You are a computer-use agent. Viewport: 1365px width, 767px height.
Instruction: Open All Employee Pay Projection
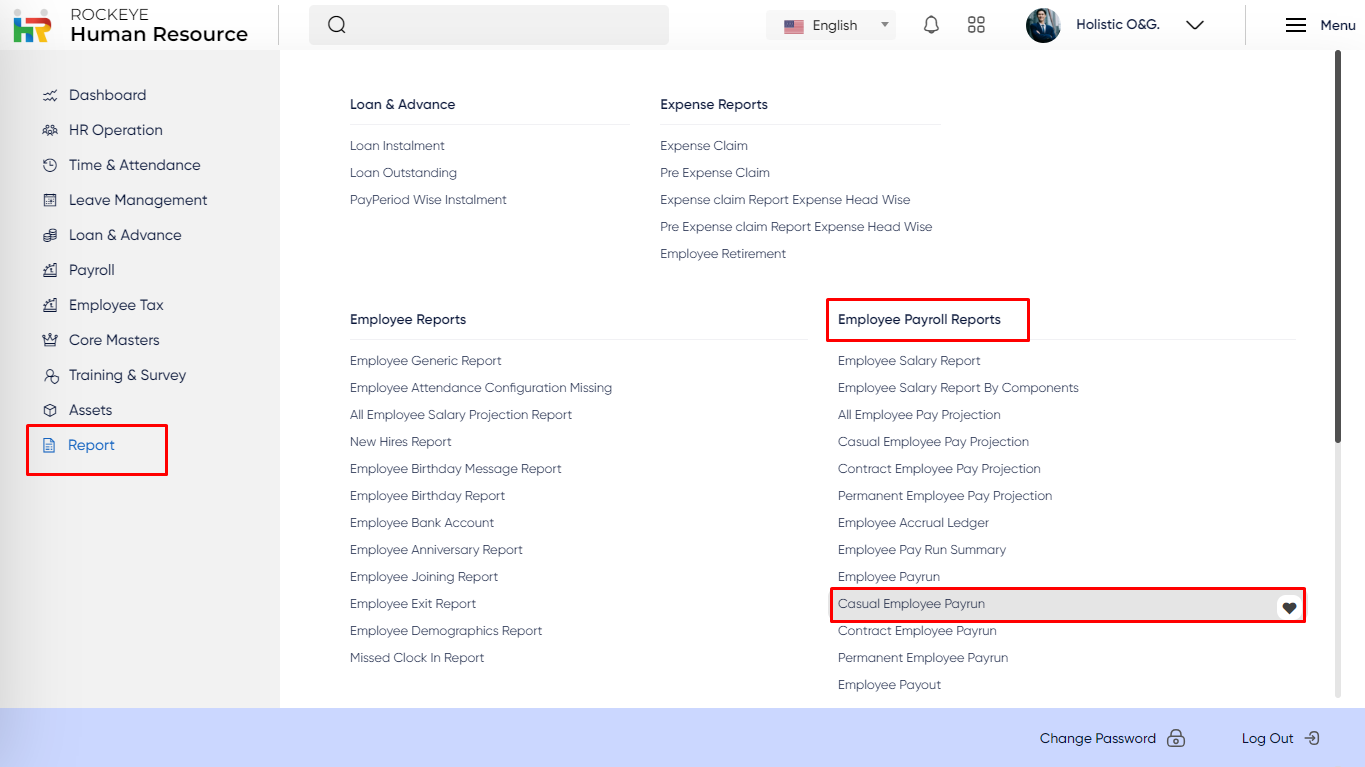(x=919, y=415)
